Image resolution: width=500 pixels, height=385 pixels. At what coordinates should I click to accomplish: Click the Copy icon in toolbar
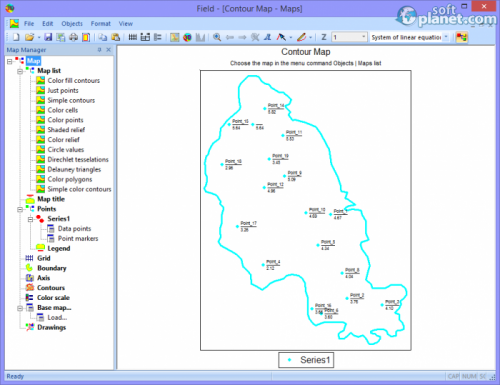[x=103, y=37]
